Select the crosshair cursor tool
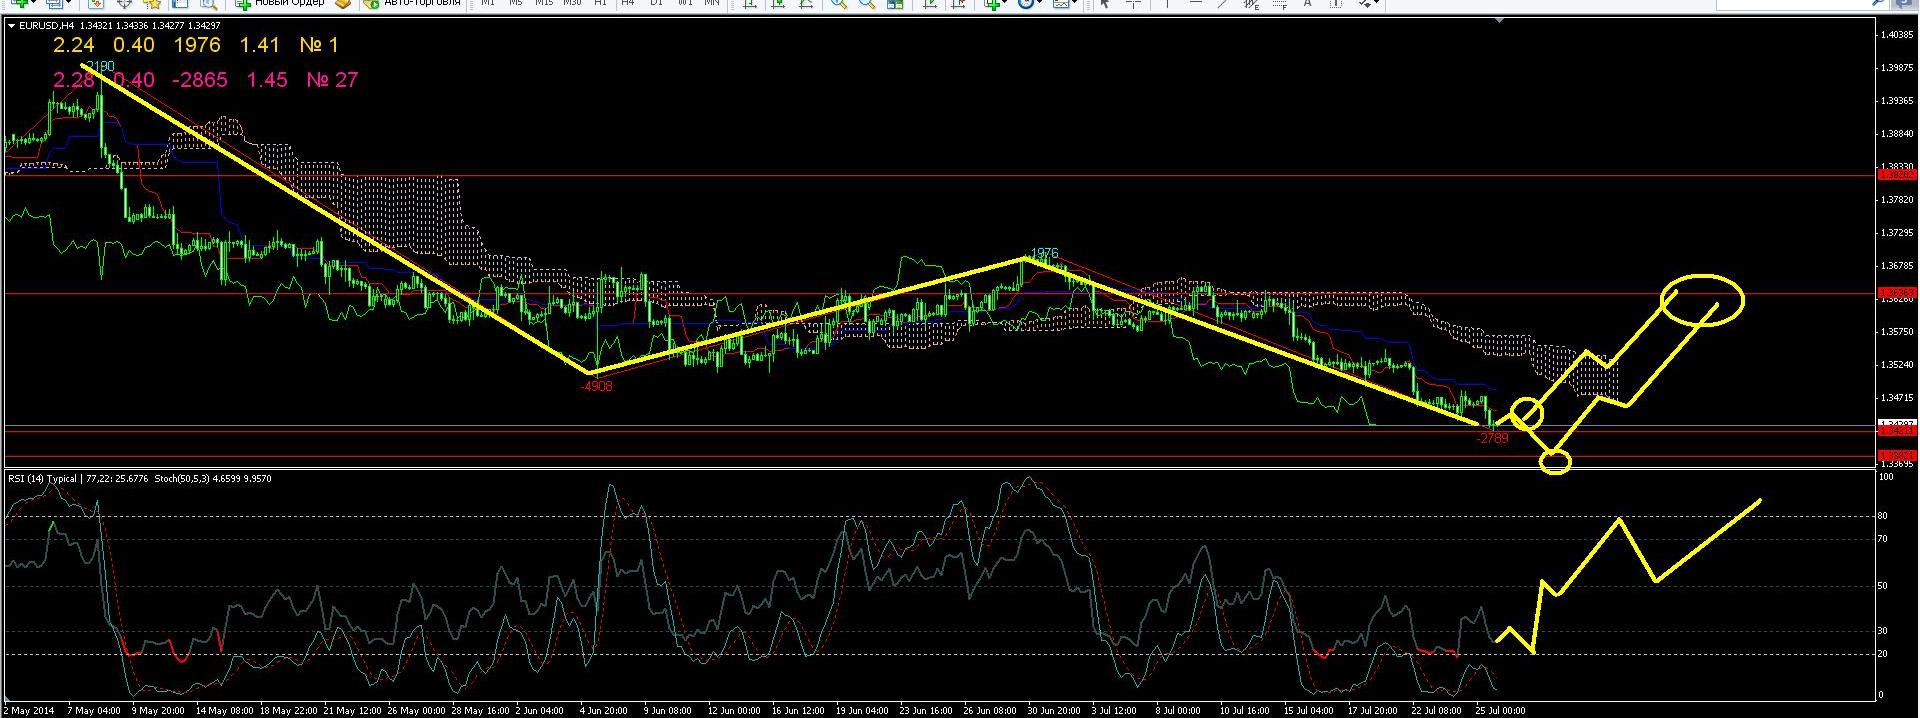Image resolution: width=1920 pixels, height=718 pixels. click(1134, 4)
